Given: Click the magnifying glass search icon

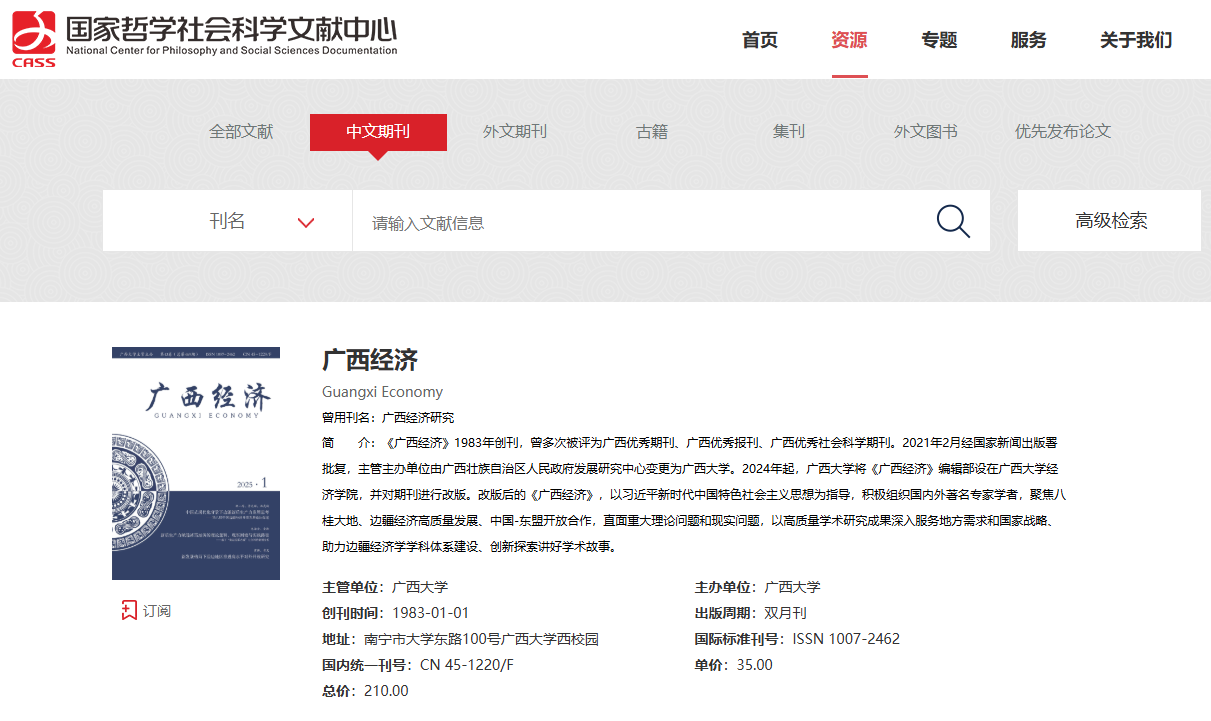Looking at the screenshot, I should point(953,221).
